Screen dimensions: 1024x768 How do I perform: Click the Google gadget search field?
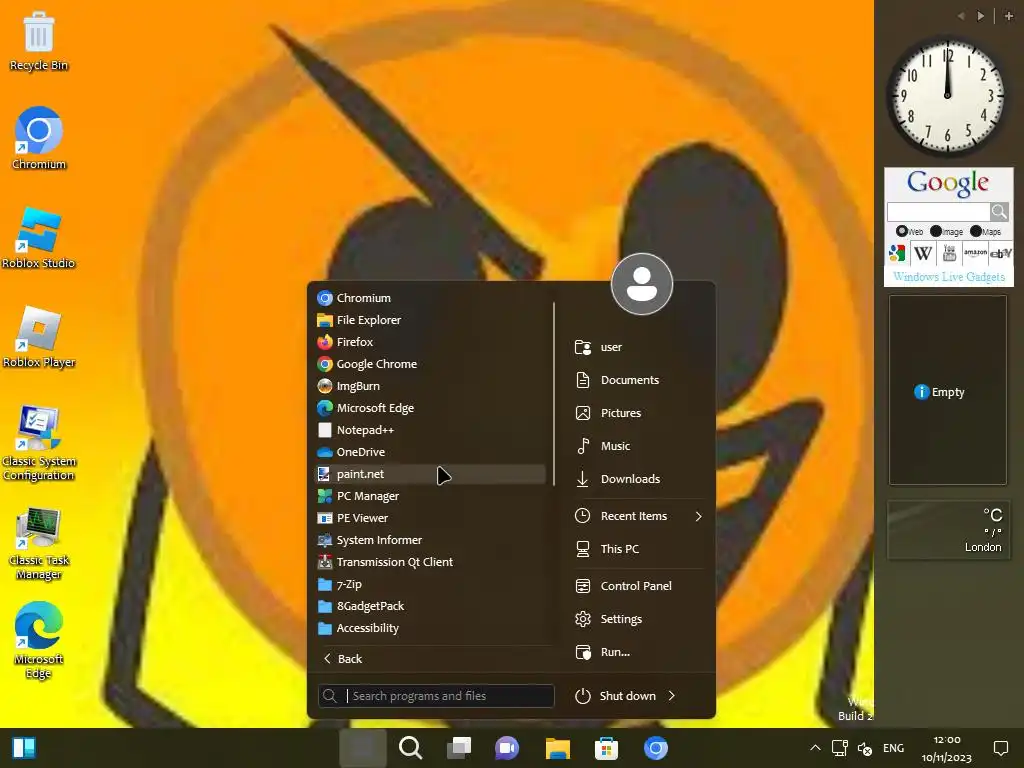[x=938, y=212]
